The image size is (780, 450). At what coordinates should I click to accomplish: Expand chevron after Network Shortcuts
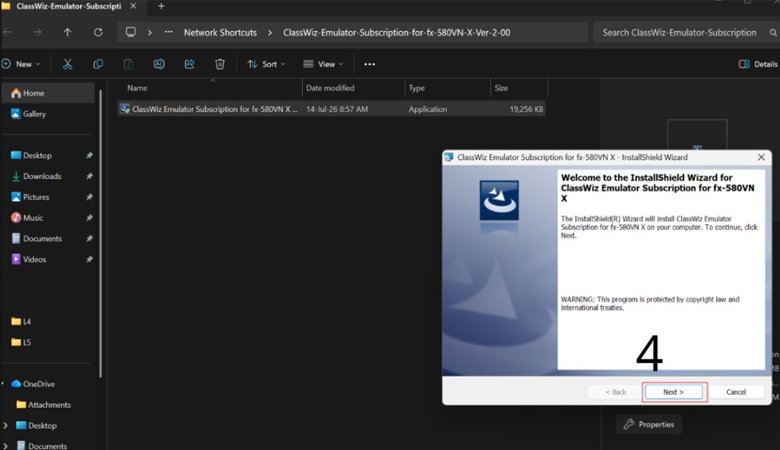270,32
